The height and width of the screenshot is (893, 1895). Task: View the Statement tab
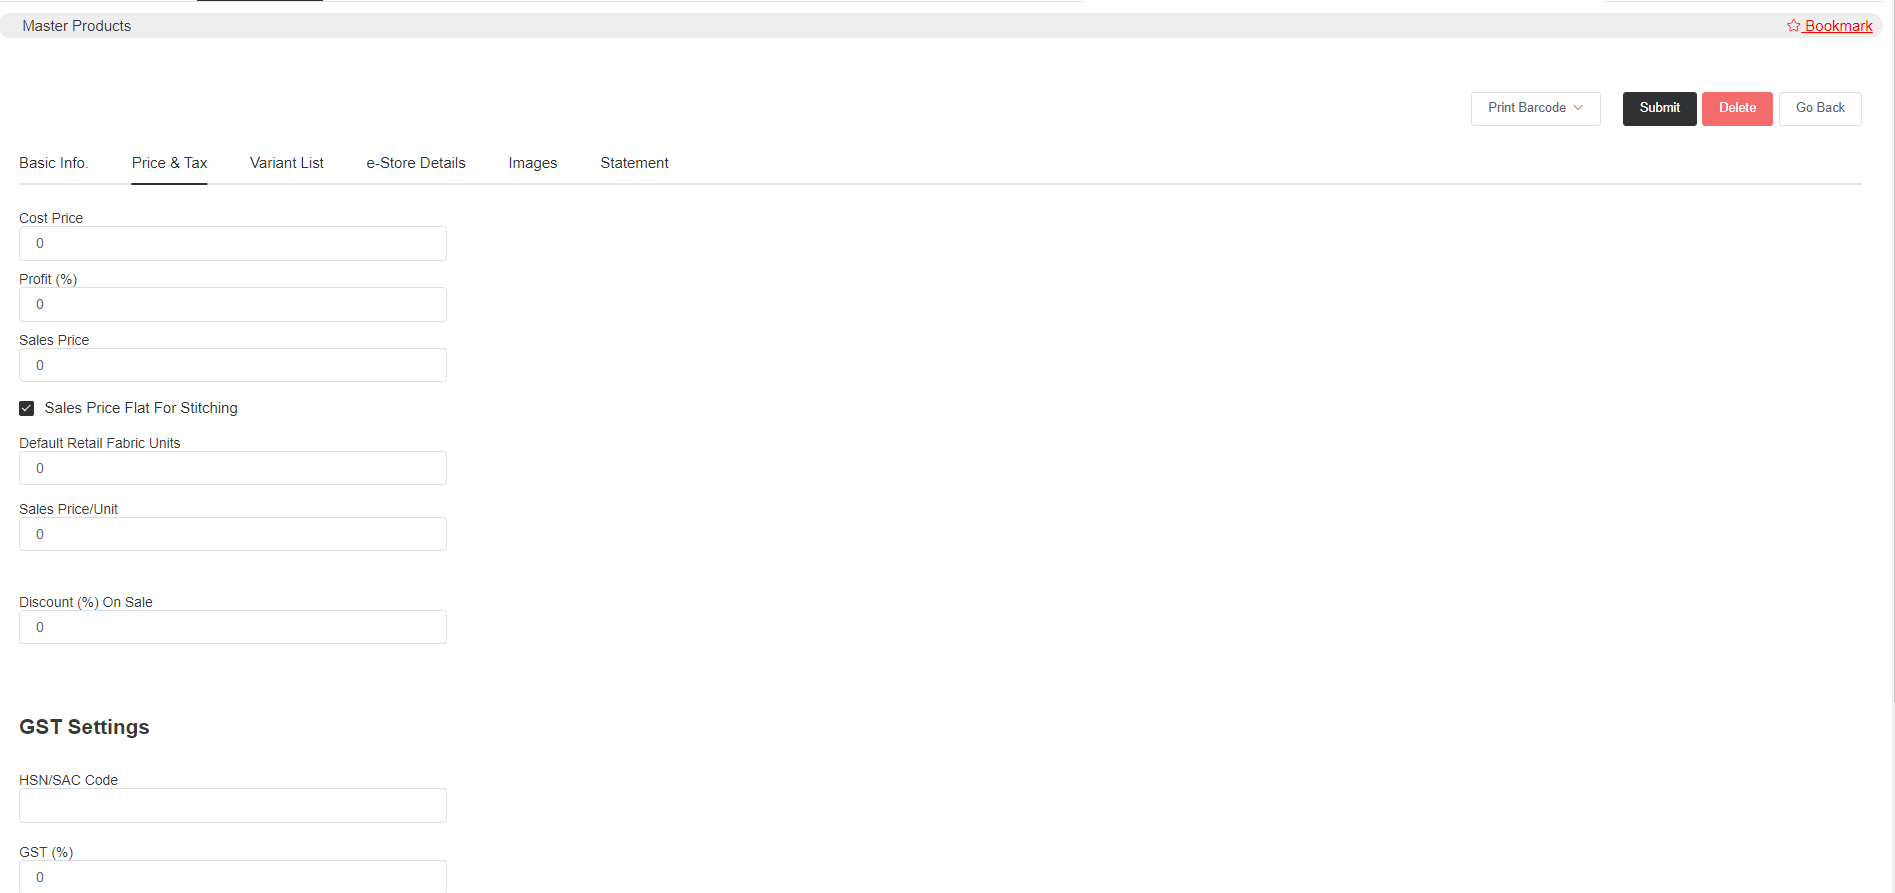pyautogui.click(x=634, y=163)
